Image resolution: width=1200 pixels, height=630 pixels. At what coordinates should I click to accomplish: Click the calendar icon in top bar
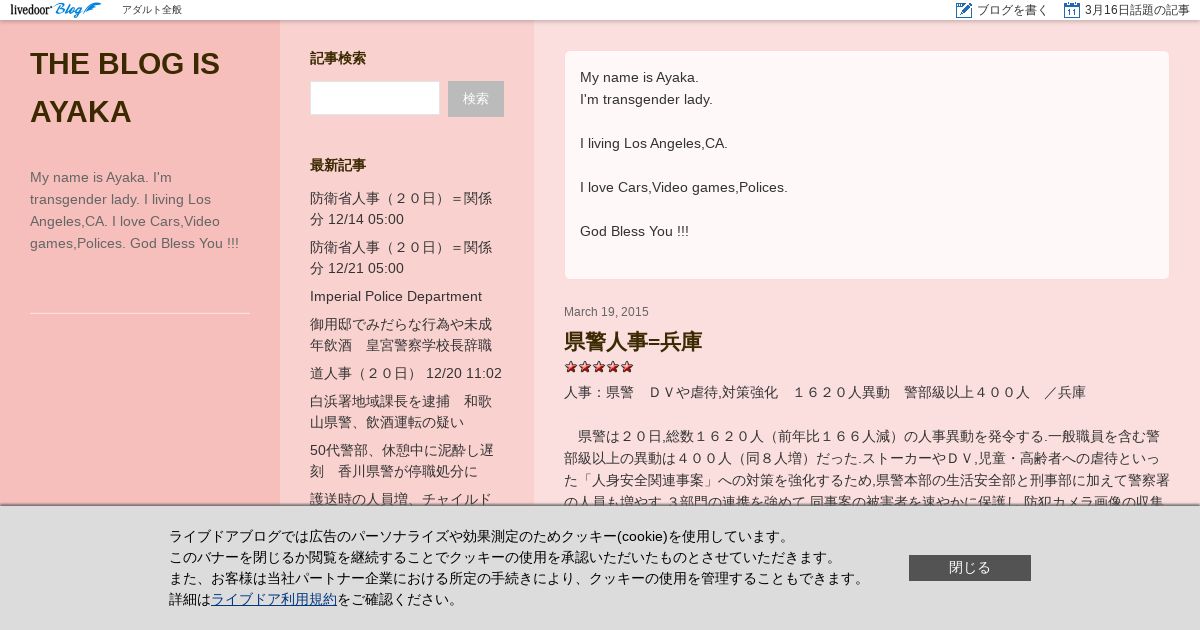point(1072,10)
